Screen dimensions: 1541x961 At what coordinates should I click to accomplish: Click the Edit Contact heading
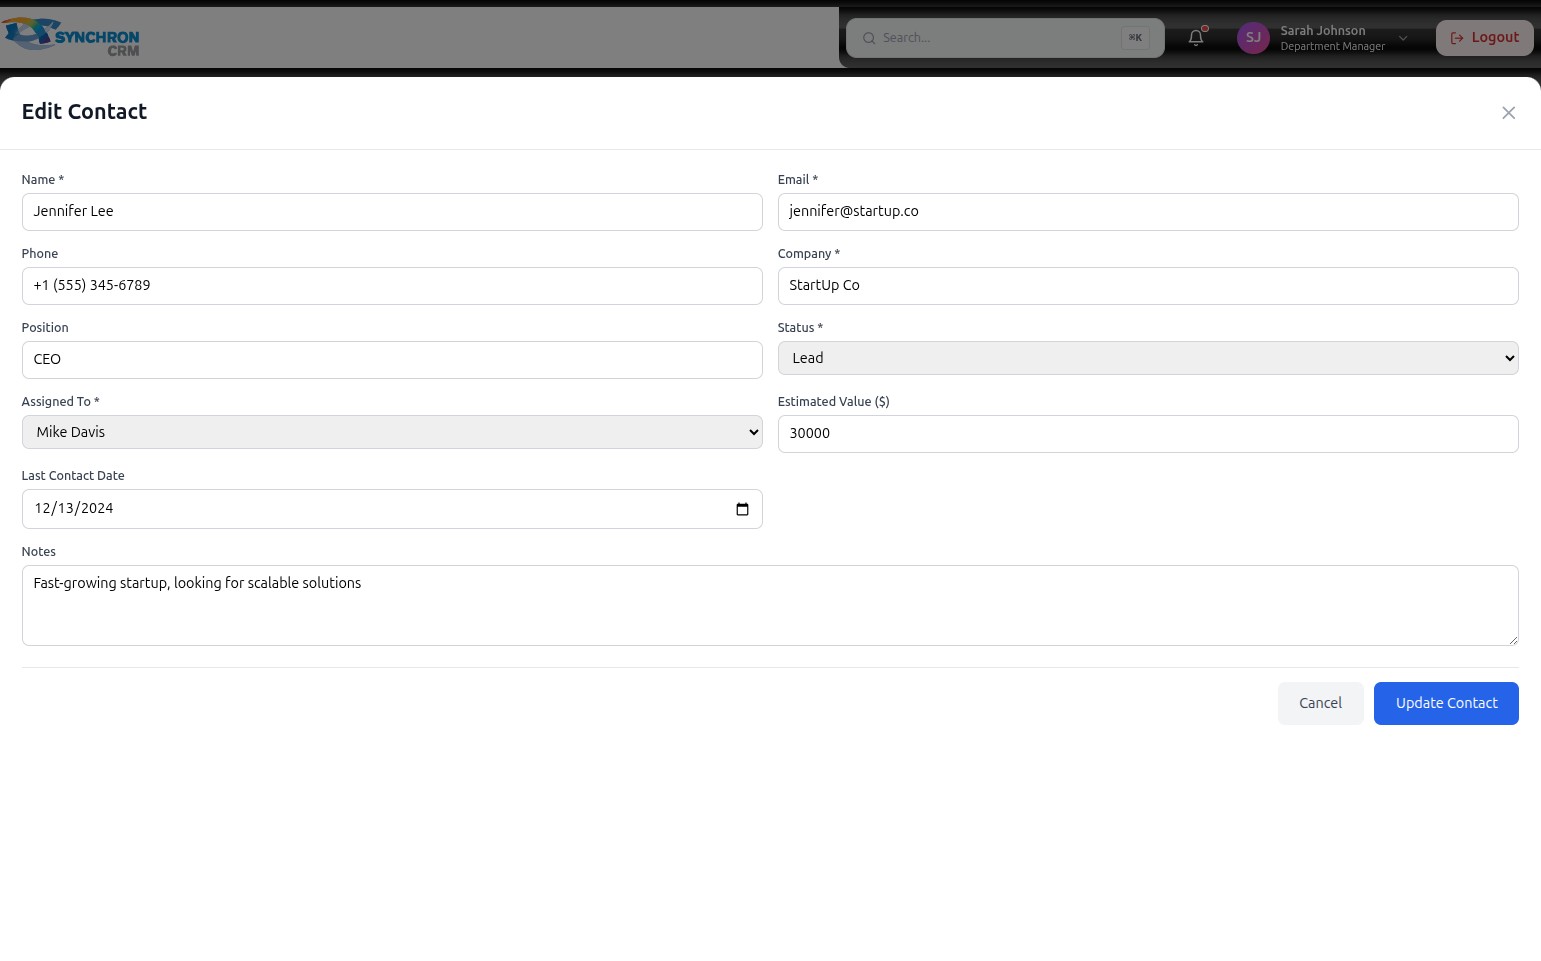(x=84, y=112)
